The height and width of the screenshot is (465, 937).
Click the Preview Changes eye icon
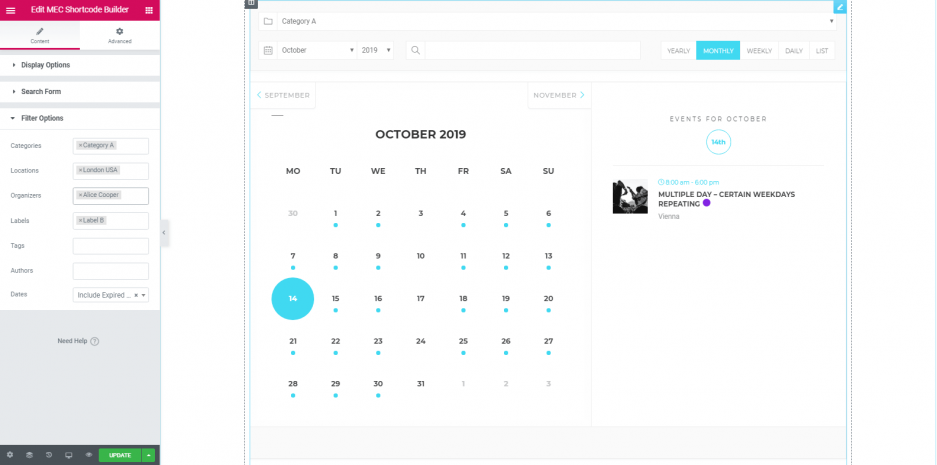pos(88,455)
